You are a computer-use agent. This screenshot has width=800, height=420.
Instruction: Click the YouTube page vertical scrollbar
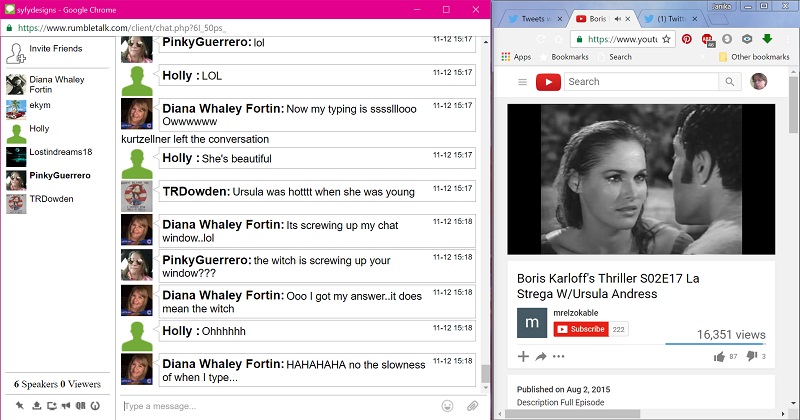[793, 105]
